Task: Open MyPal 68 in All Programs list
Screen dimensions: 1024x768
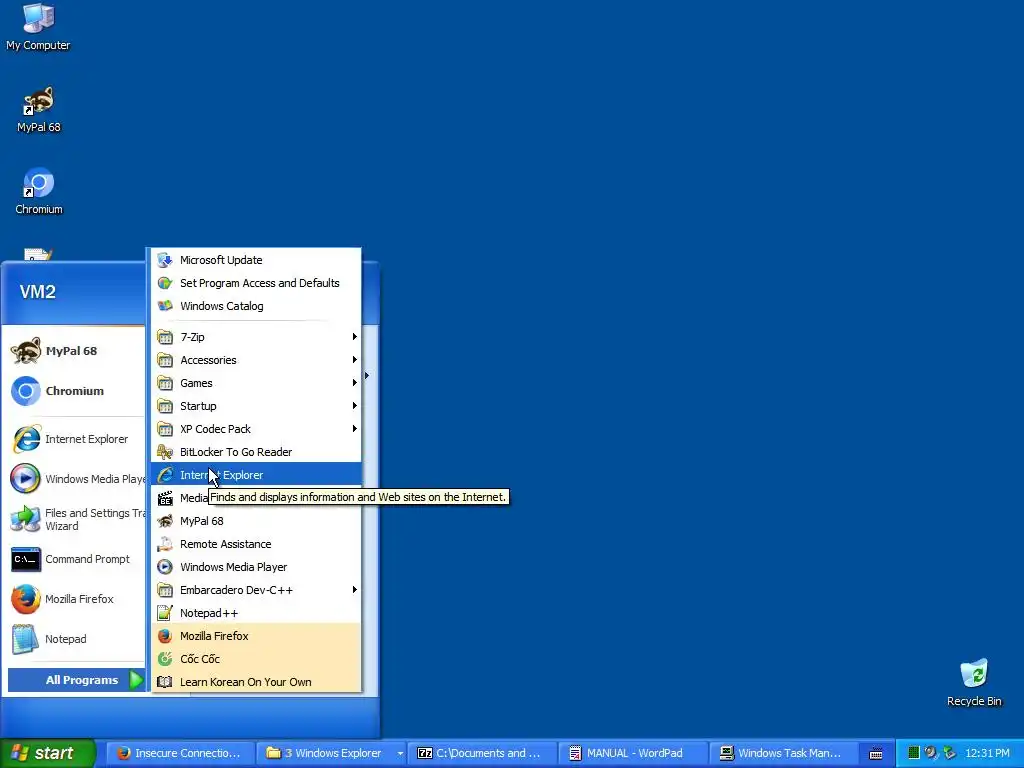Action: pyautogui.click(x=256, y=521)
